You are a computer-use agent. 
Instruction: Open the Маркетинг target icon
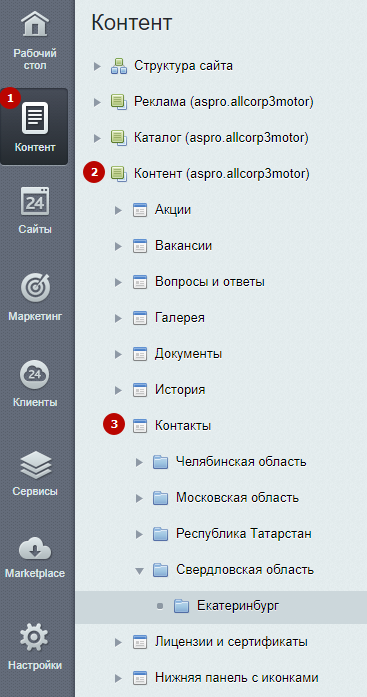click(x=35, y=288)
